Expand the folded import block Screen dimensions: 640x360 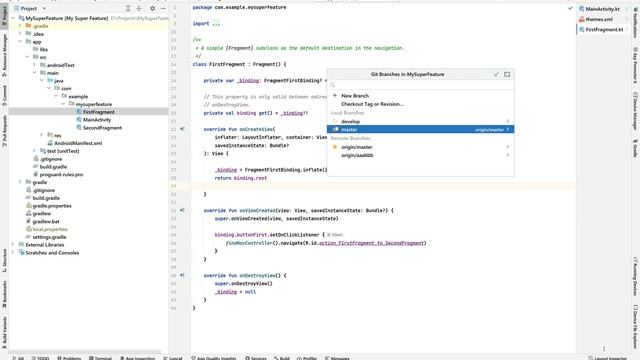(216, 24)
